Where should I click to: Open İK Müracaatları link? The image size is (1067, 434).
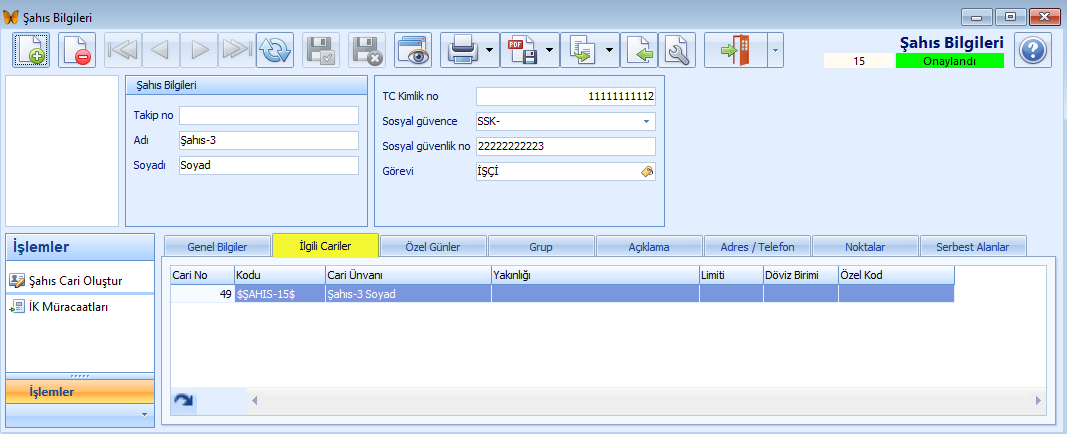click(x=68, y=307)
